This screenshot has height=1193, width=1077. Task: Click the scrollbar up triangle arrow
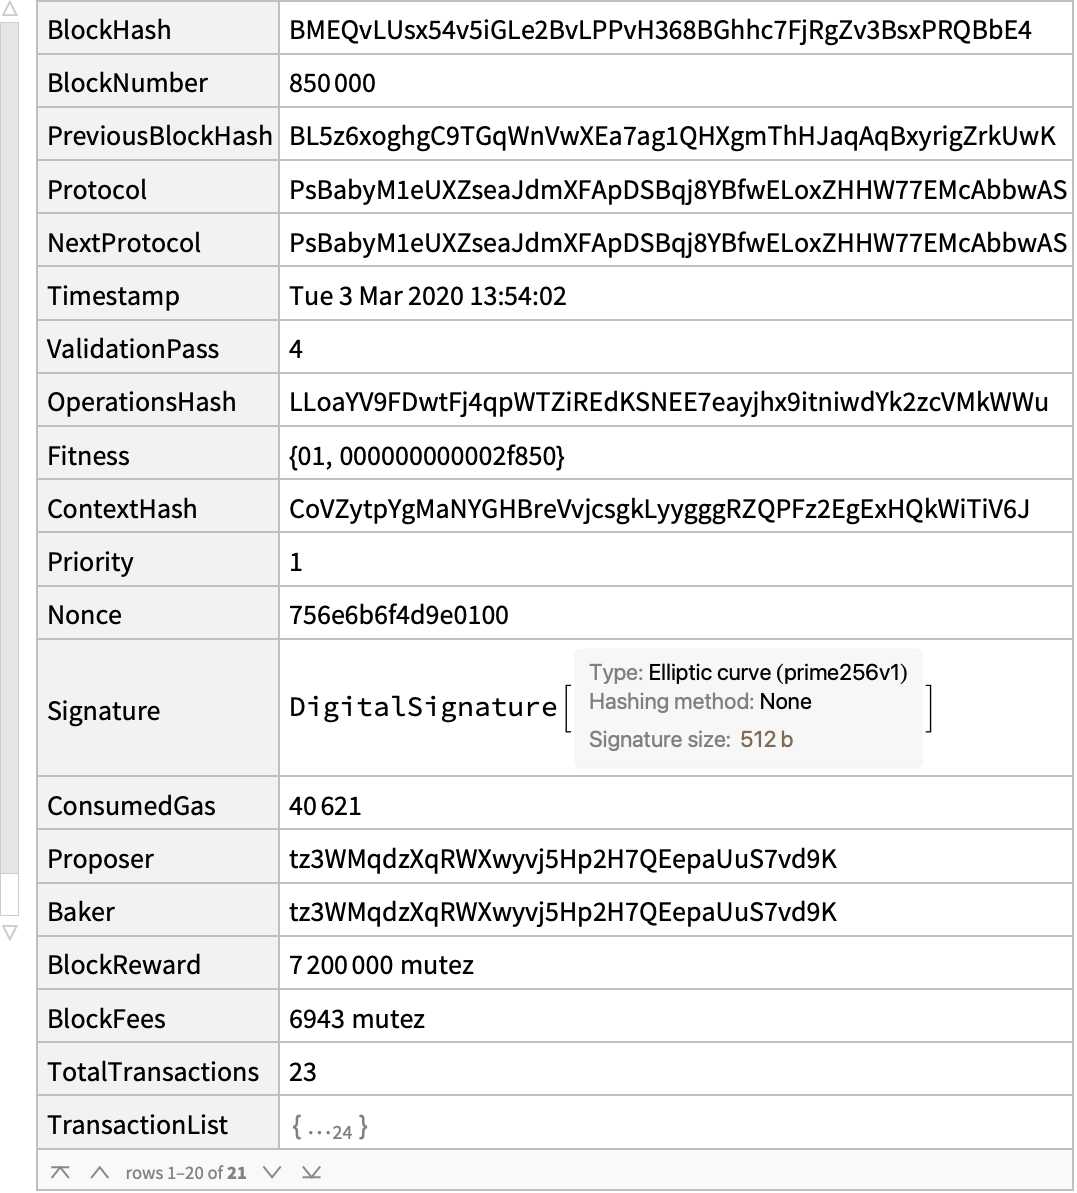coord(9,9)
